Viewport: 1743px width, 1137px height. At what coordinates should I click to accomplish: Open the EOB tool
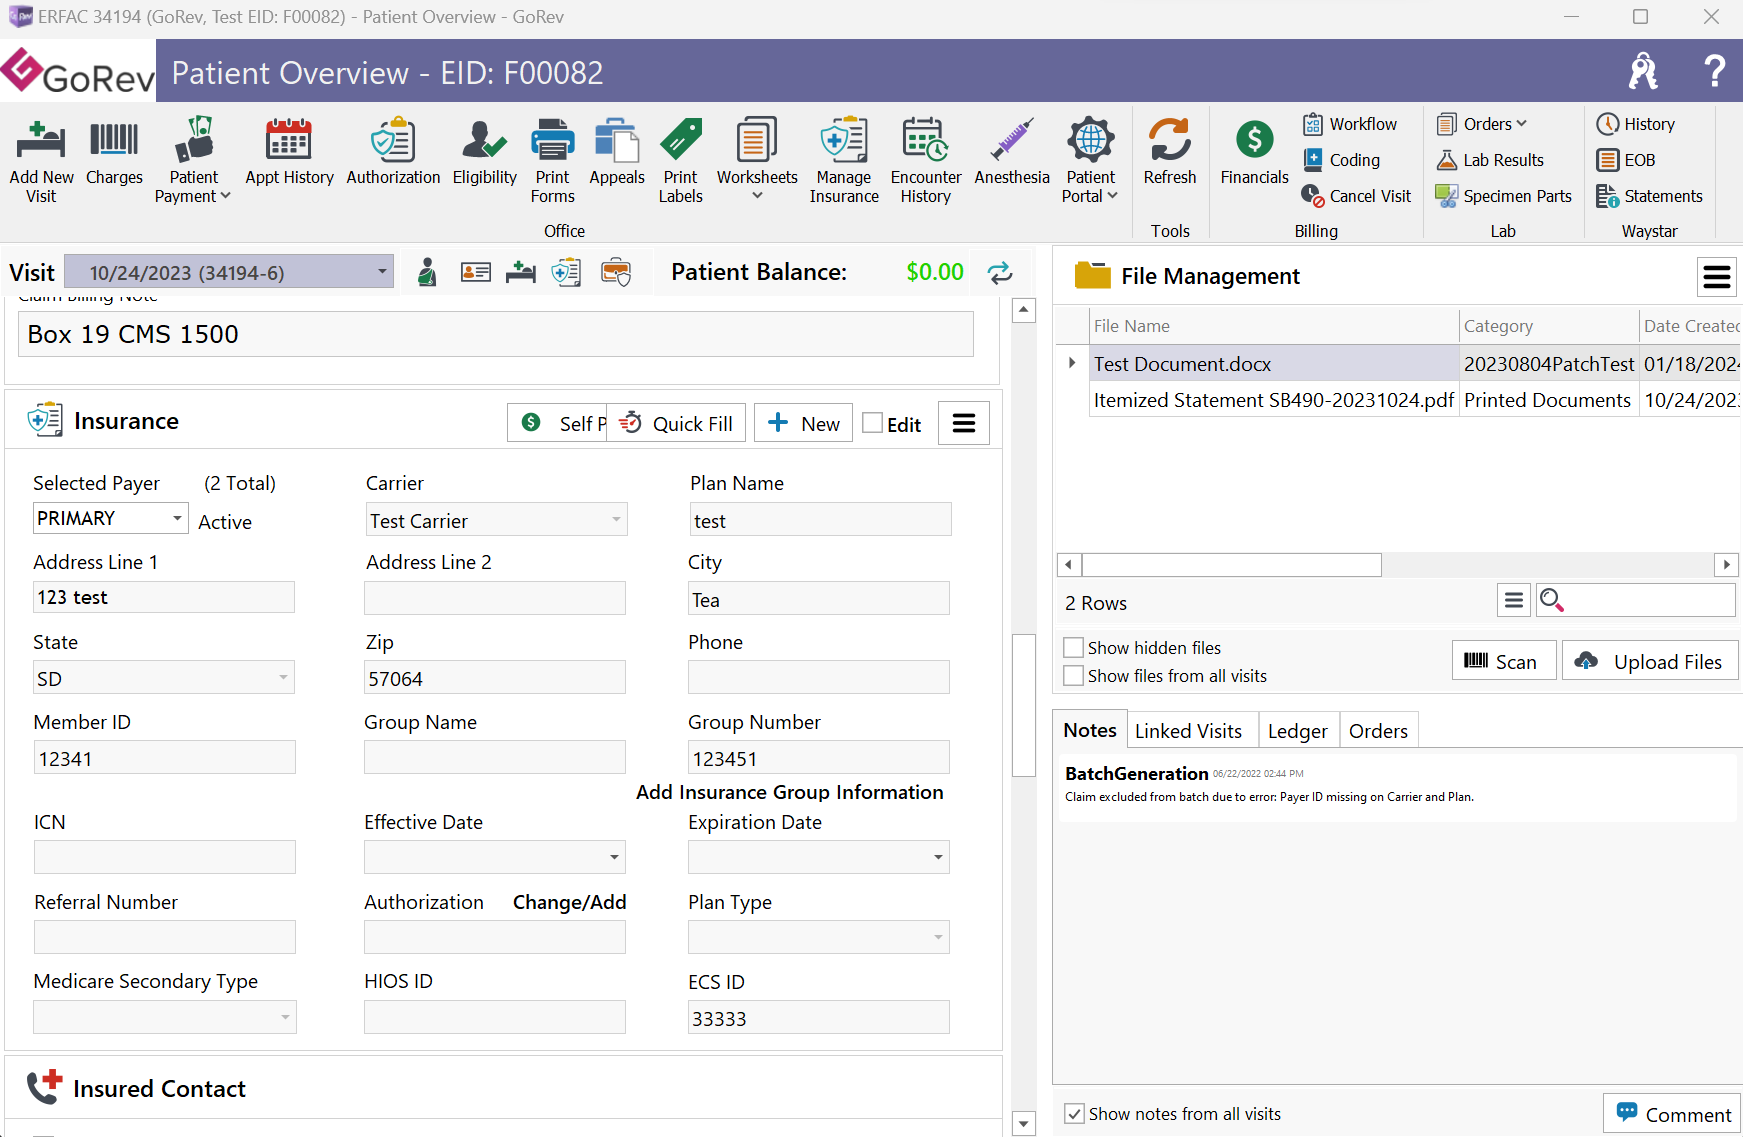pyautogui.click(x=1626, y=160)
